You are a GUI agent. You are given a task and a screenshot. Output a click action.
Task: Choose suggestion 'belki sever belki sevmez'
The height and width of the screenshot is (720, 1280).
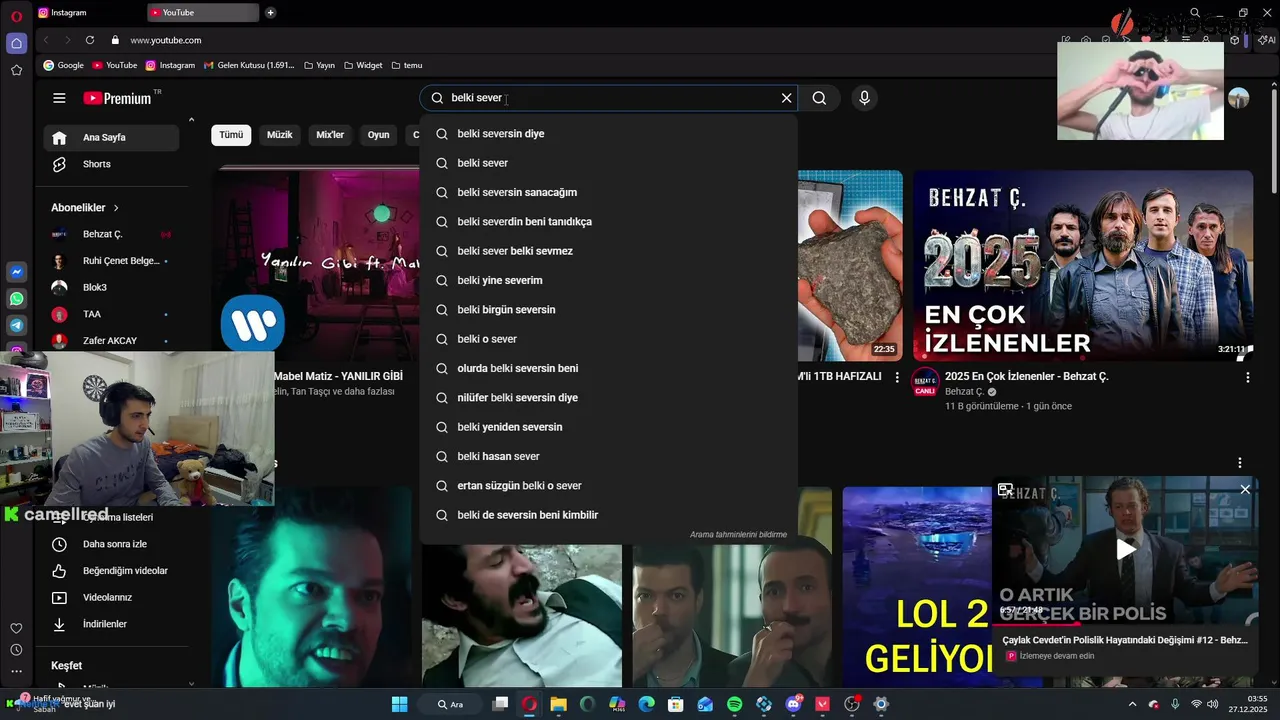tap(609, 251)
